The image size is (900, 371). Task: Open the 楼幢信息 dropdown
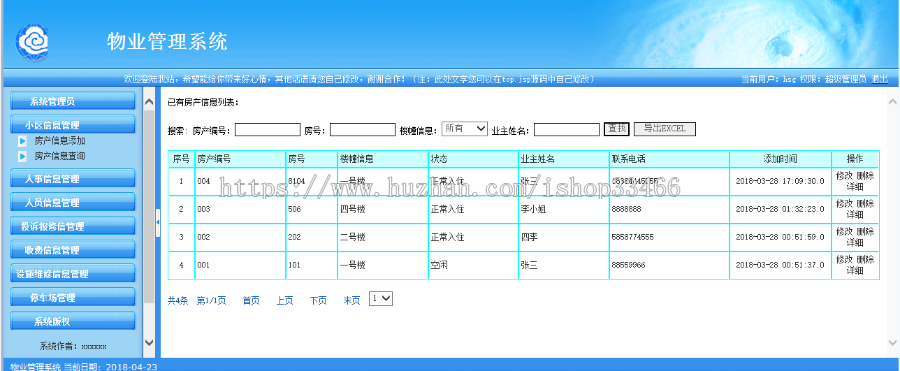point(464,129)
